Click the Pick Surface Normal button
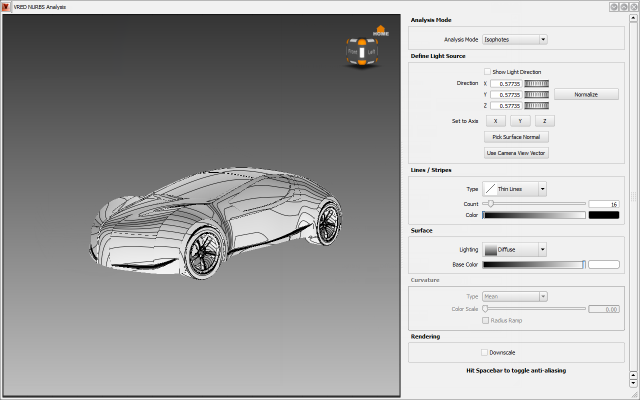This screenshot has height=400, width=640. (x=516, y=136)
